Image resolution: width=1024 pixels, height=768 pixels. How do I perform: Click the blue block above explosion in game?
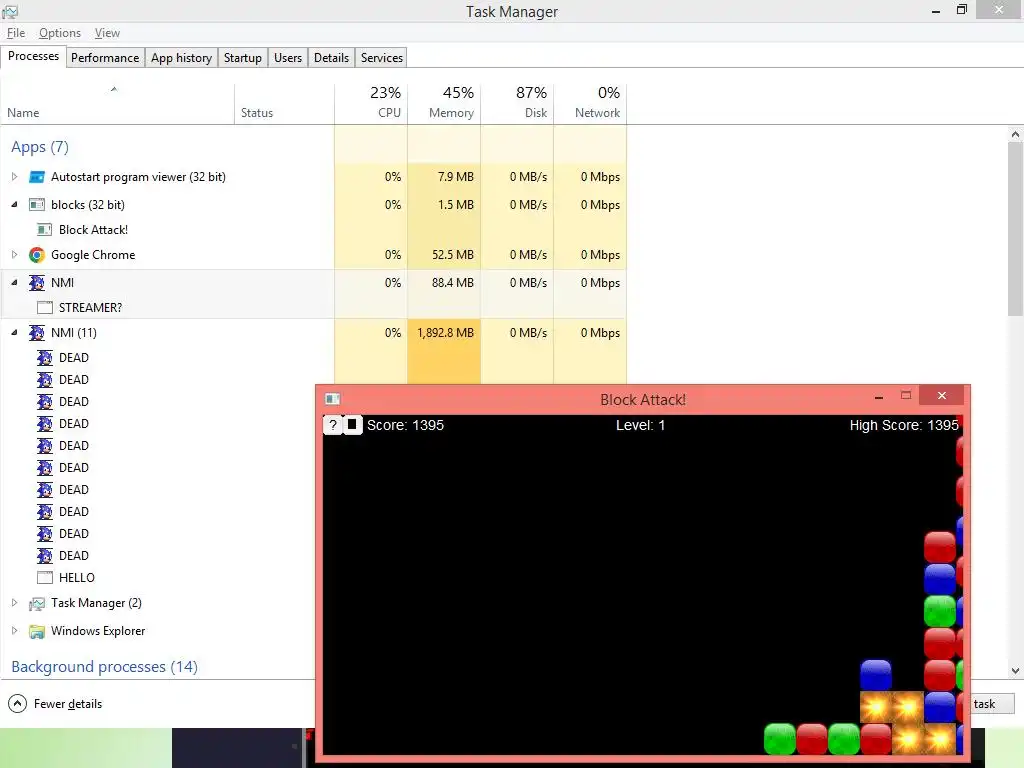[x=876, y=675]
